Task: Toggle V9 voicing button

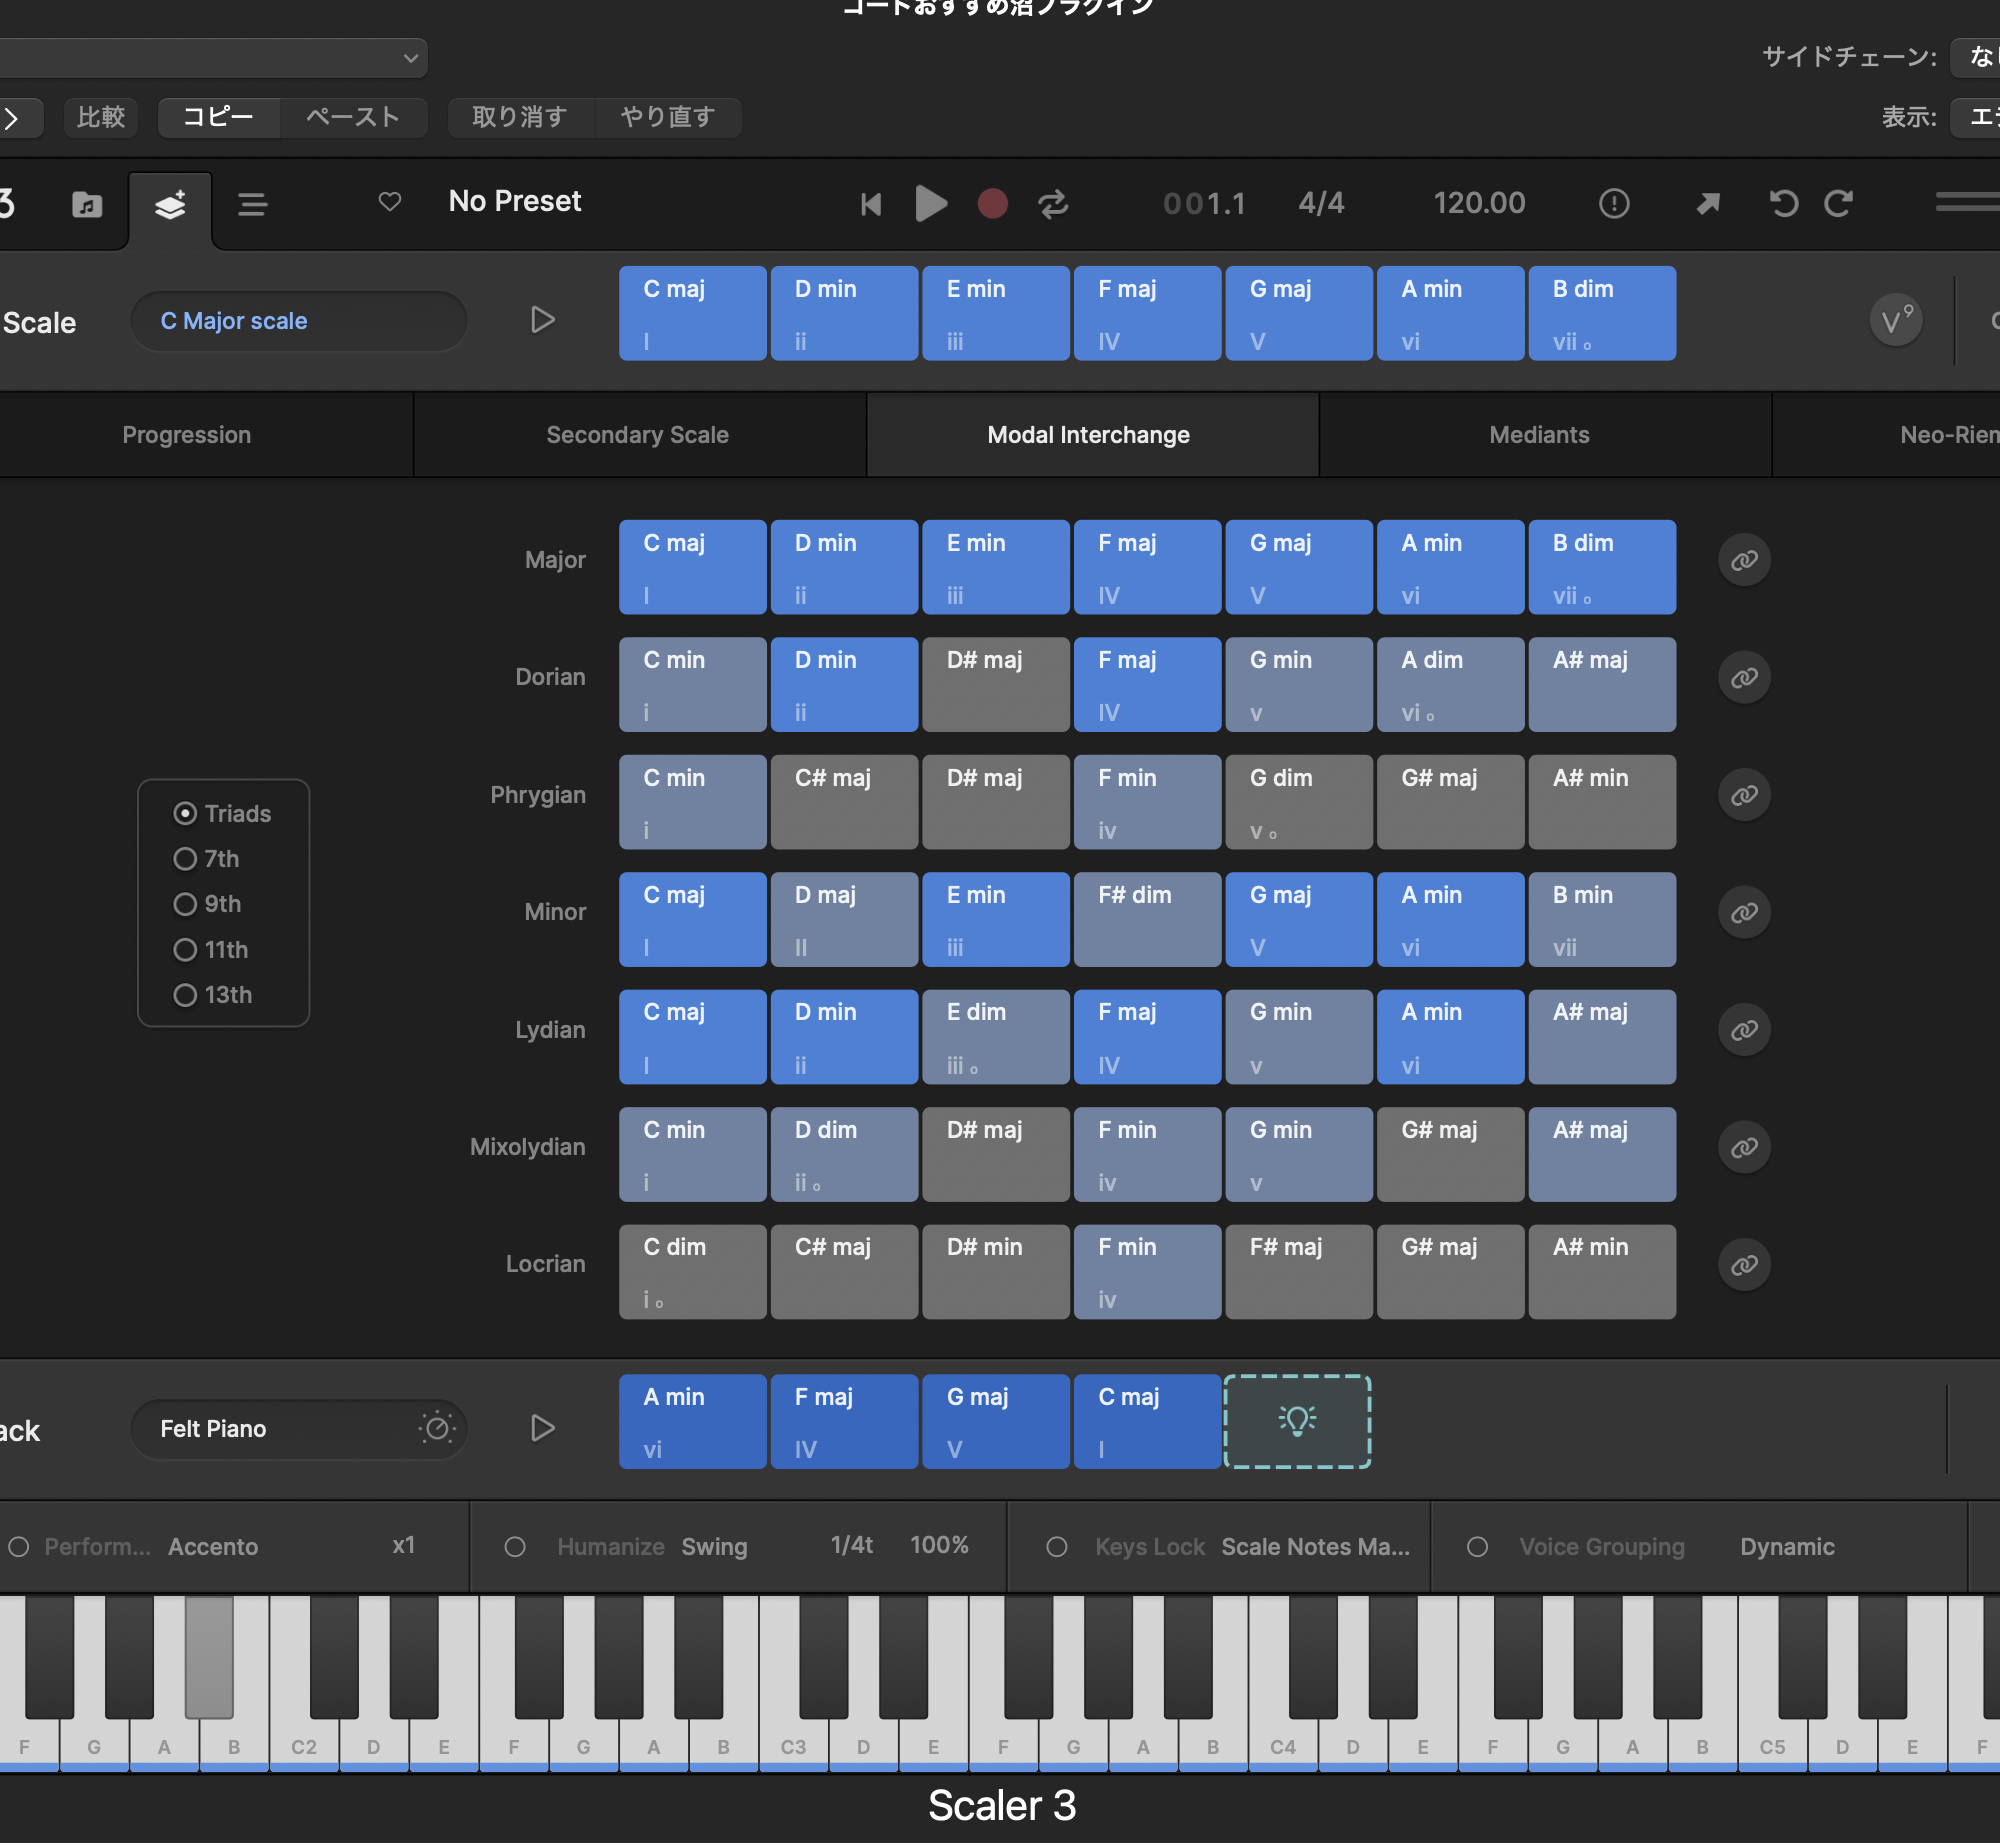Action: [1895, 321]
